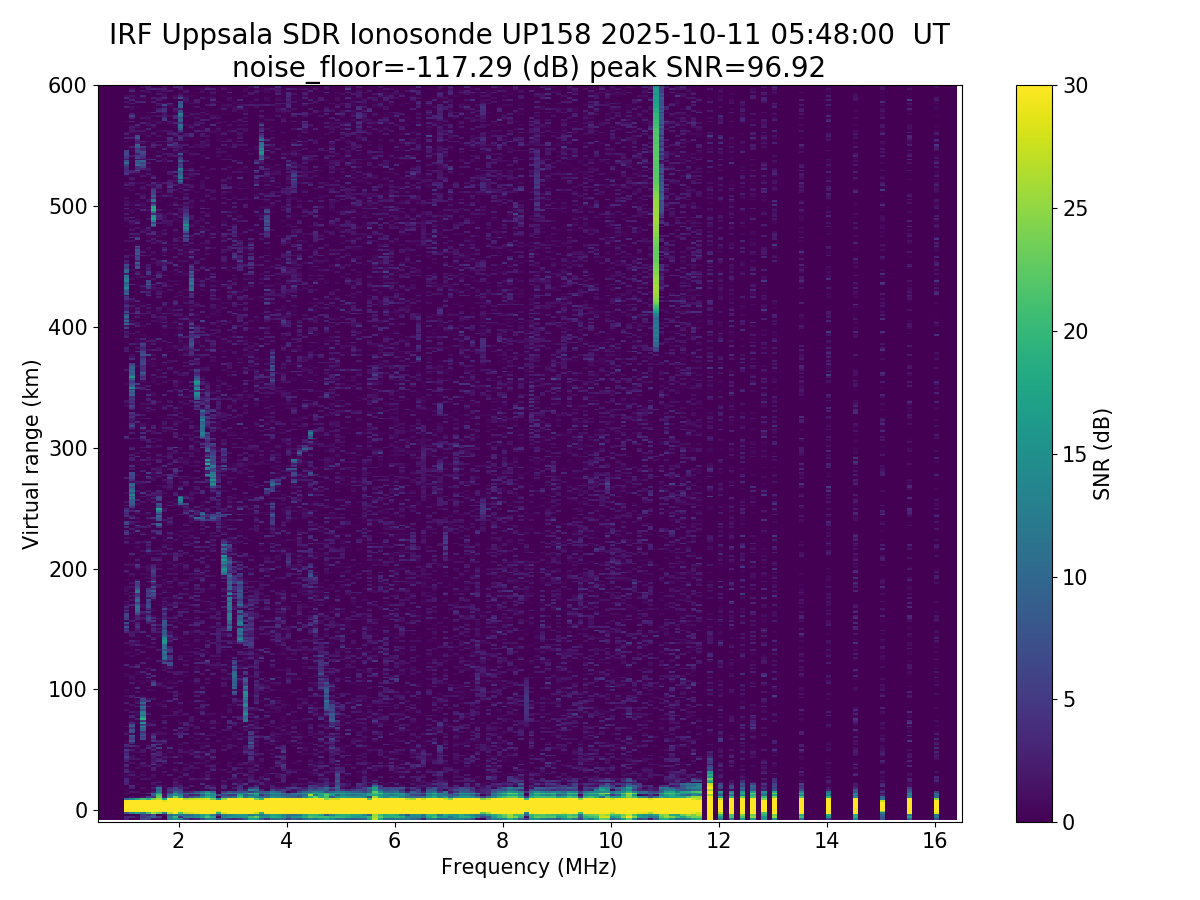Click the 16 tick on the frequency axis

click(x=935, y=840)
